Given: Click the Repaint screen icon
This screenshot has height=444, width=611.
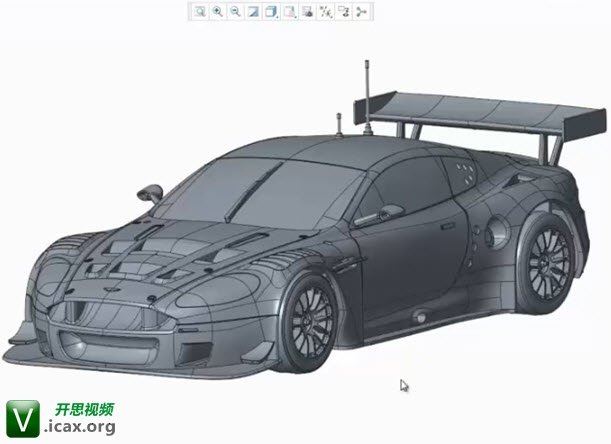Looking at the screenshot, I should tap(253, 12).
